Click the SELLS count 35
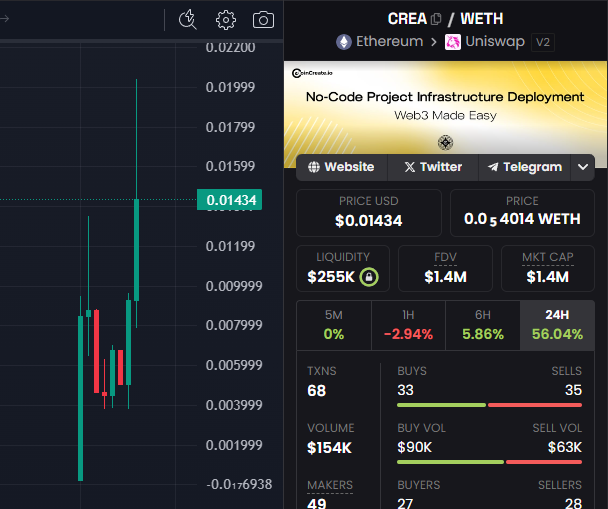 (x=573, y=390)
